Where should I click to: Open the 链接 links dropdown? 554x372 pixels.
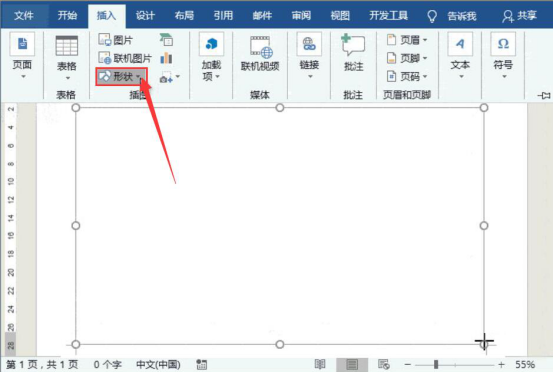click(x=310, y=57)
